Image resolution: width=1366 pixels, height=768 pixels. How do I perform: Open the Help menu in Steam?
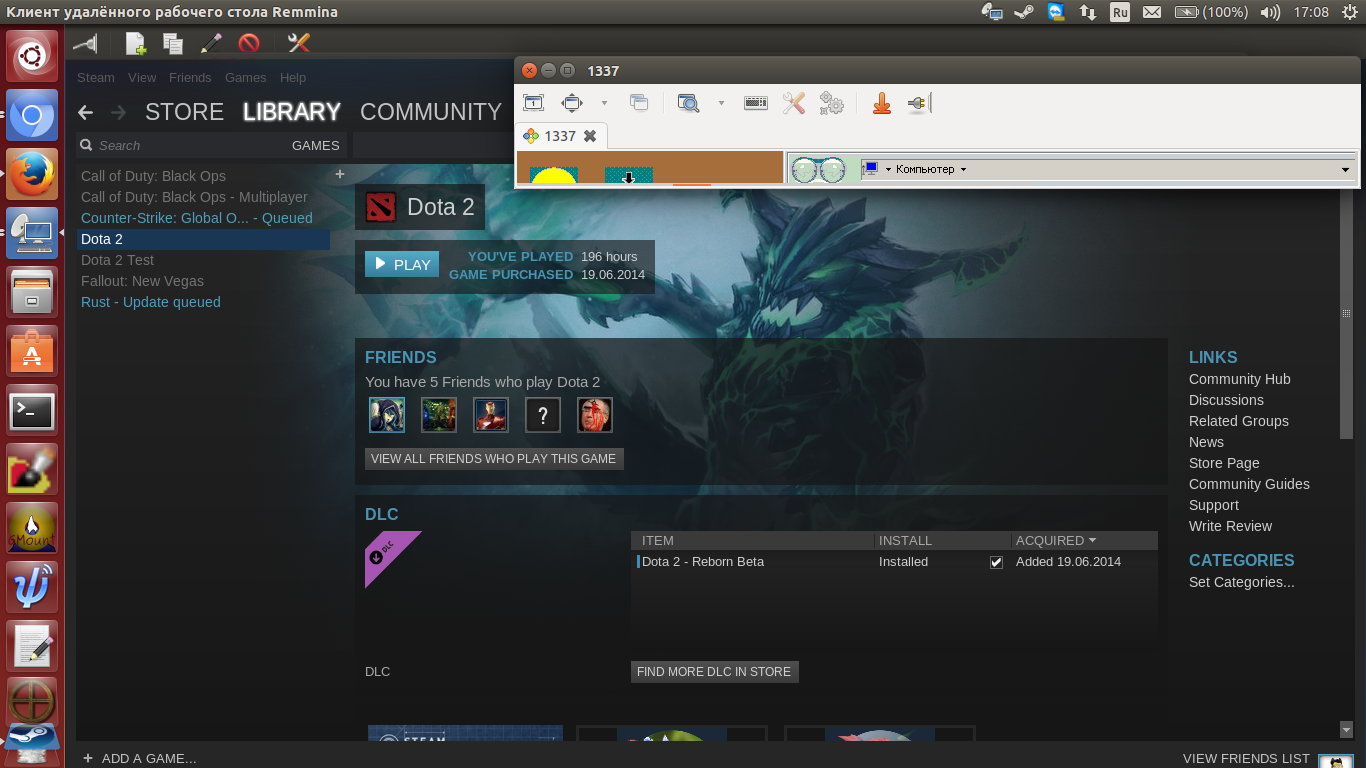tap(293, 77)
